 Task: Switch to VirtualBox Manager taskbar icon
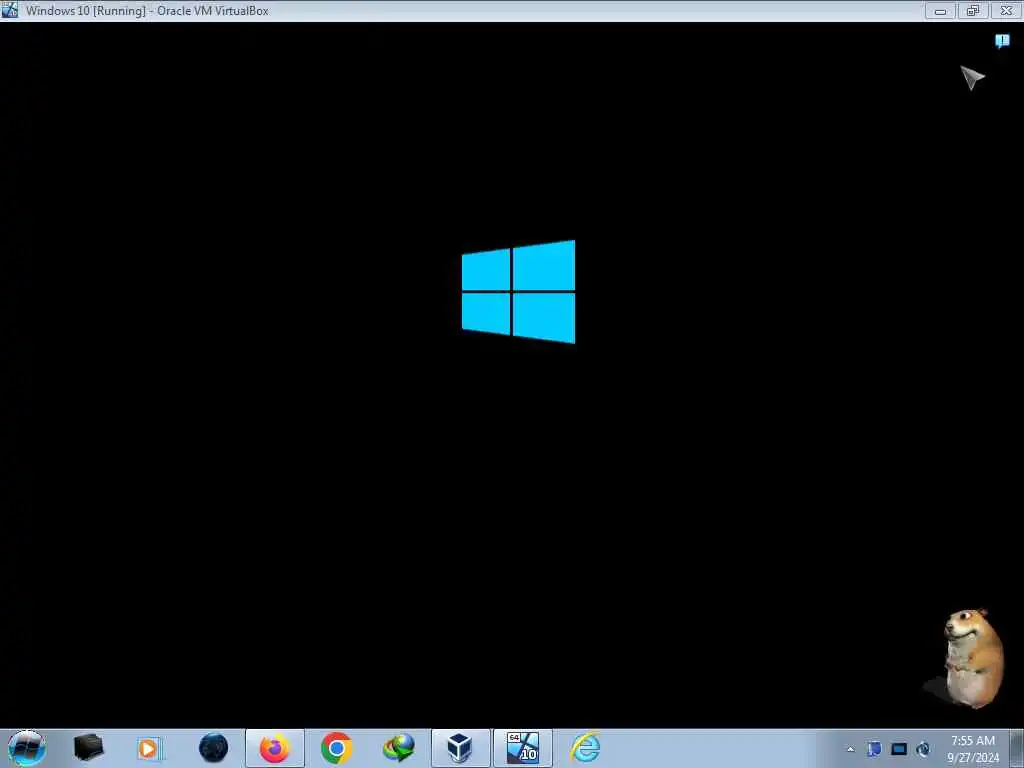[460, 748]
